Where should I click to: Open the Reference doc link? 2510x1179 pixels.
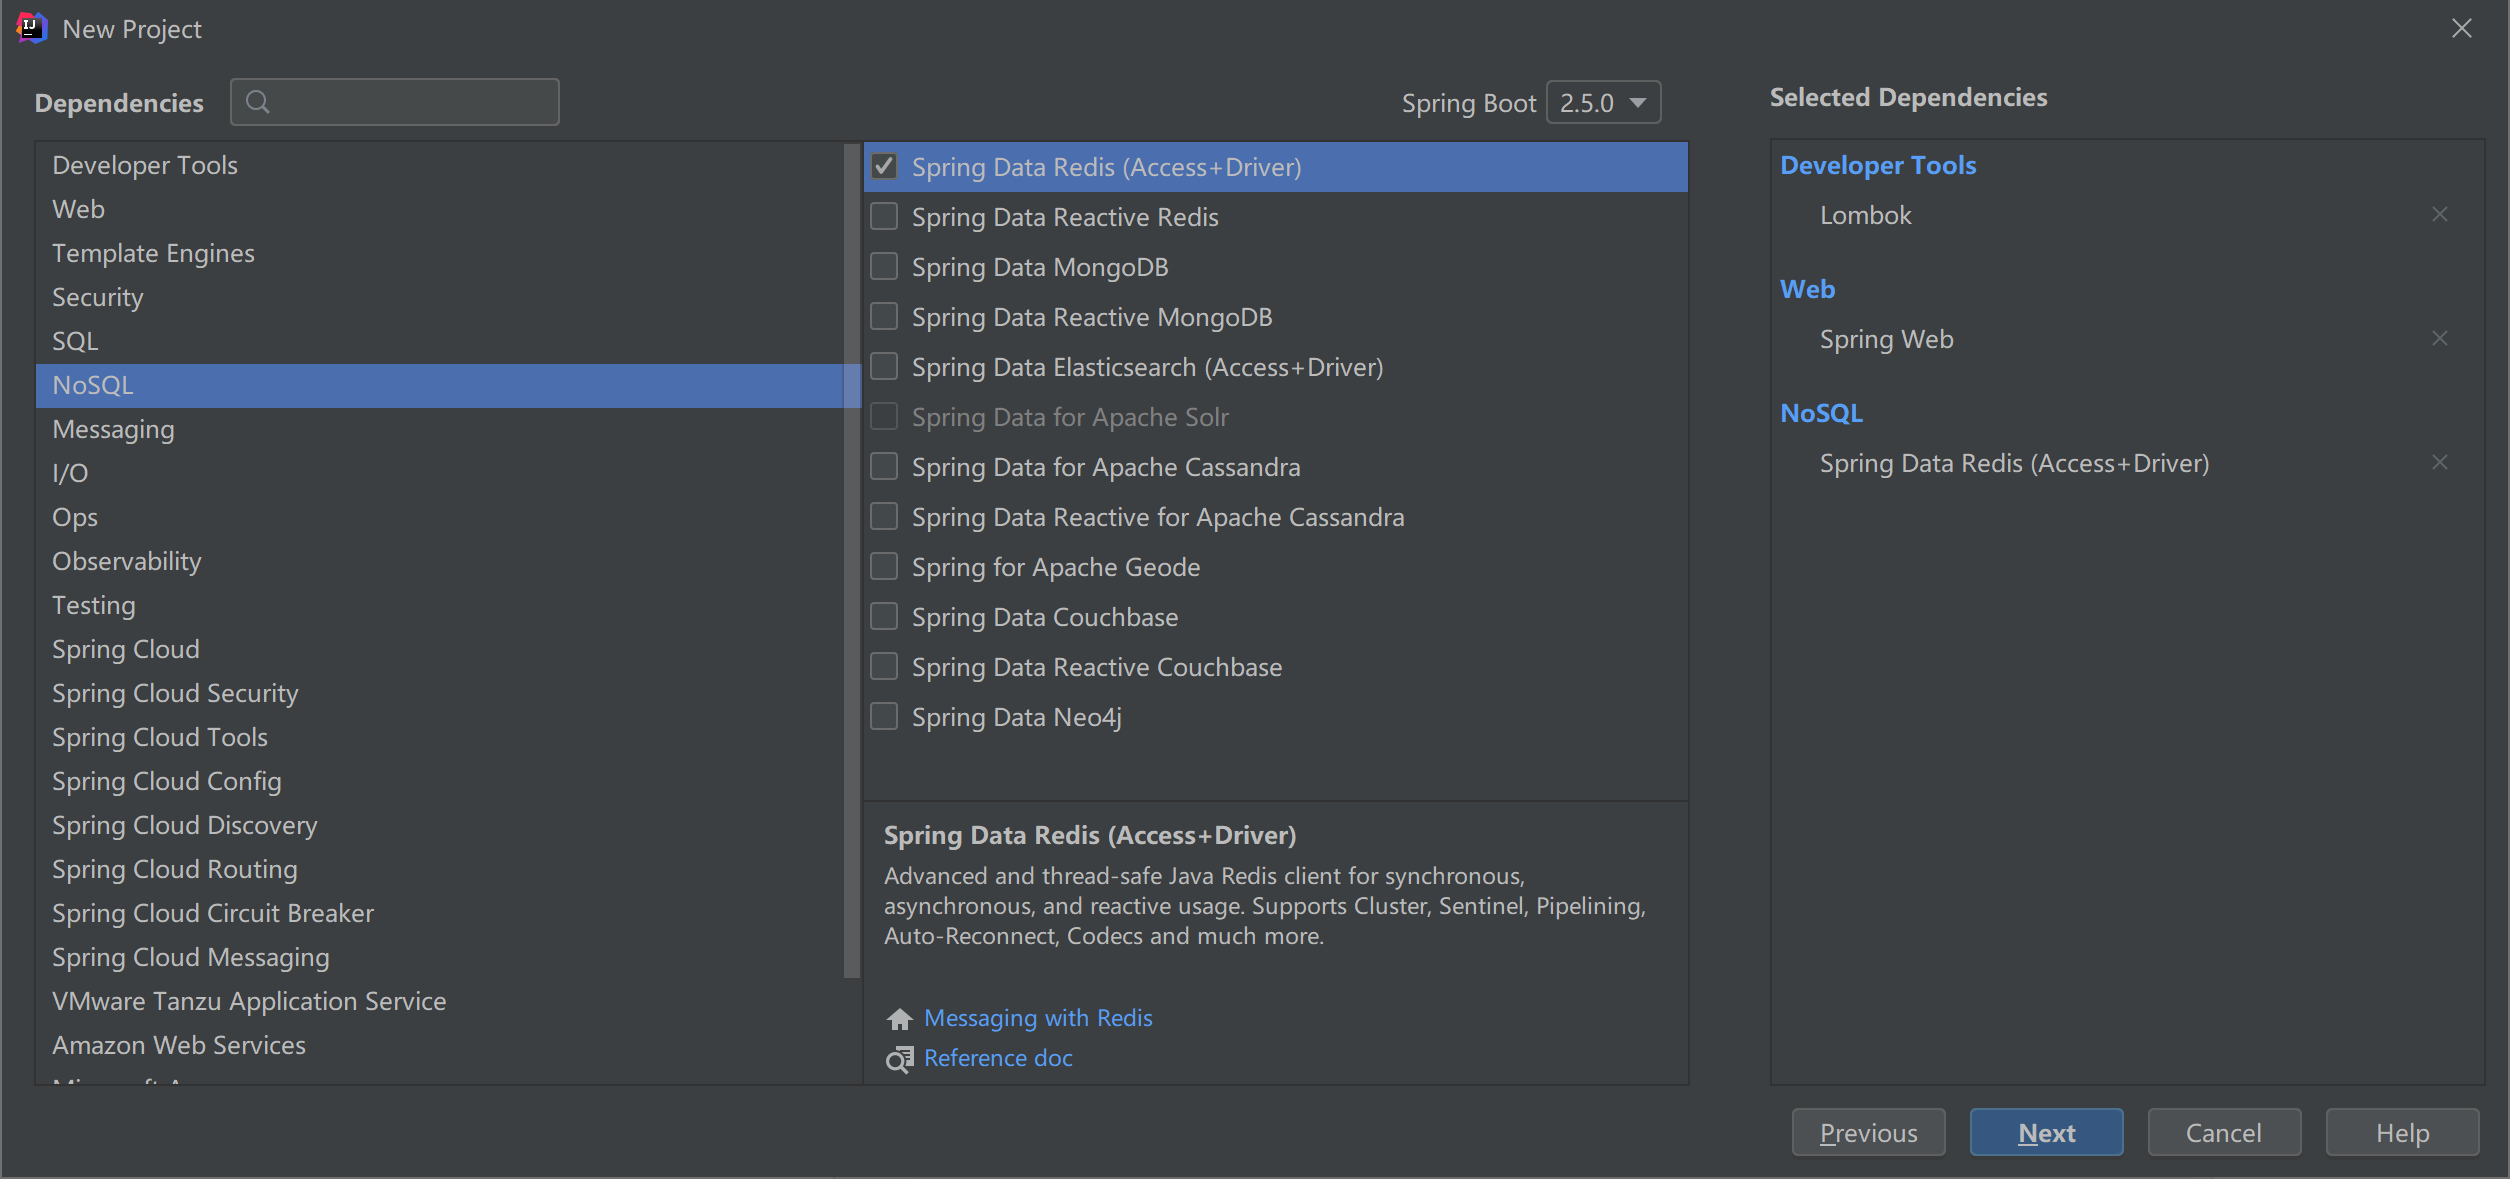tap(998, 1058)
